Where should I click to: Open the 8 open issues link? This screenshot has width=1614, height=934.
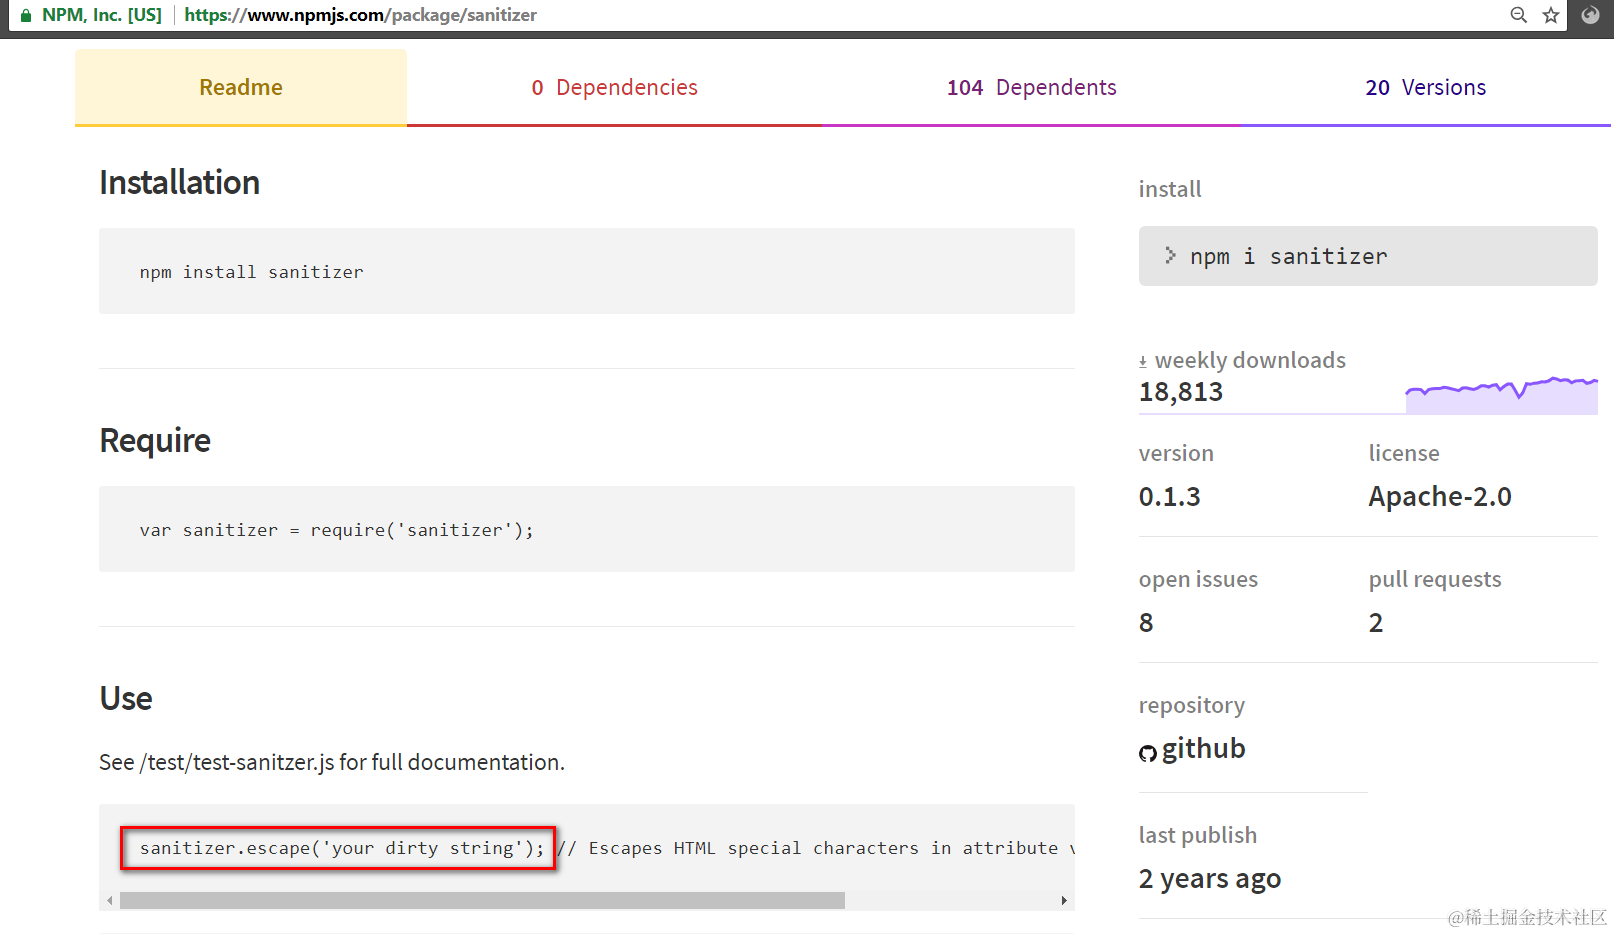(x=1146, y=623)
